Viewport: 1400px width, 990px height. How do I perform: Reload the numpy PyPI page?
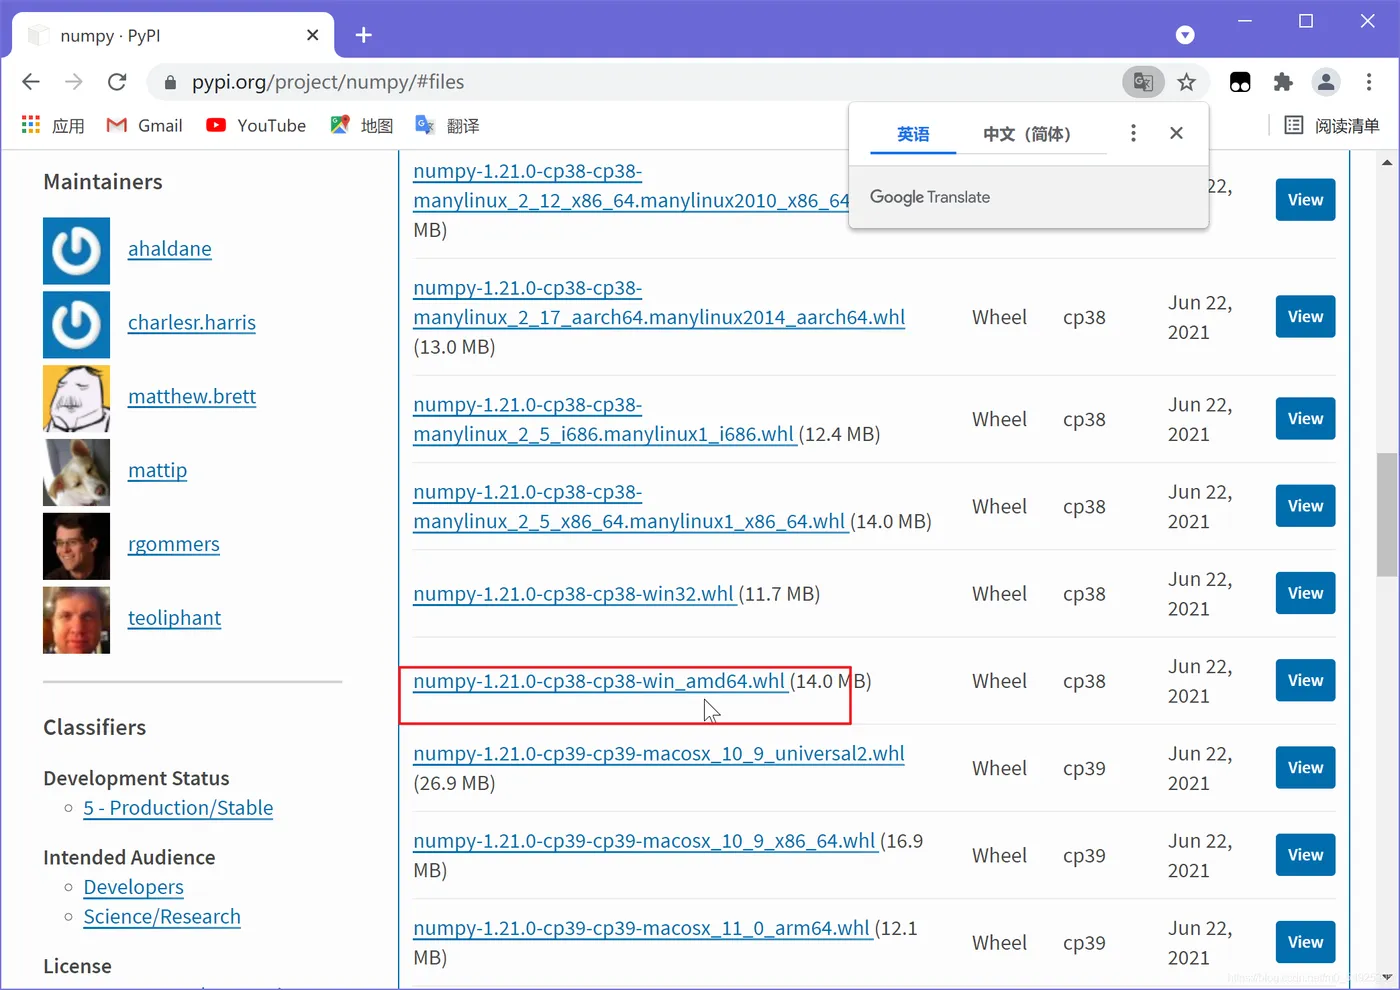coord(117,82)
